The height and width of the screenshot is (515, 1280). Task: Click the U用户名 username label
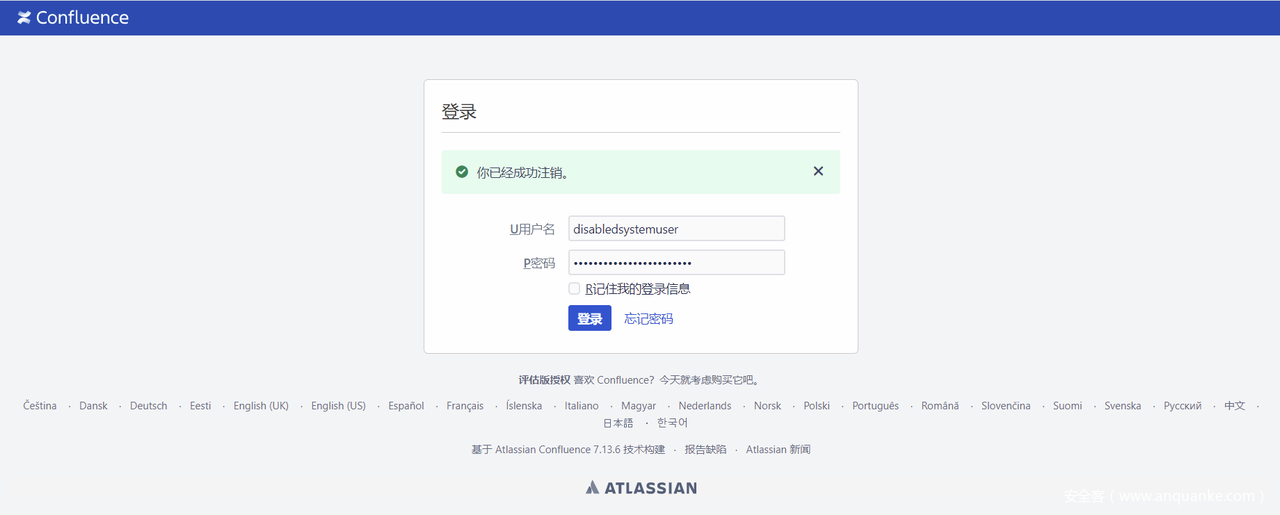tap(532, 229)
